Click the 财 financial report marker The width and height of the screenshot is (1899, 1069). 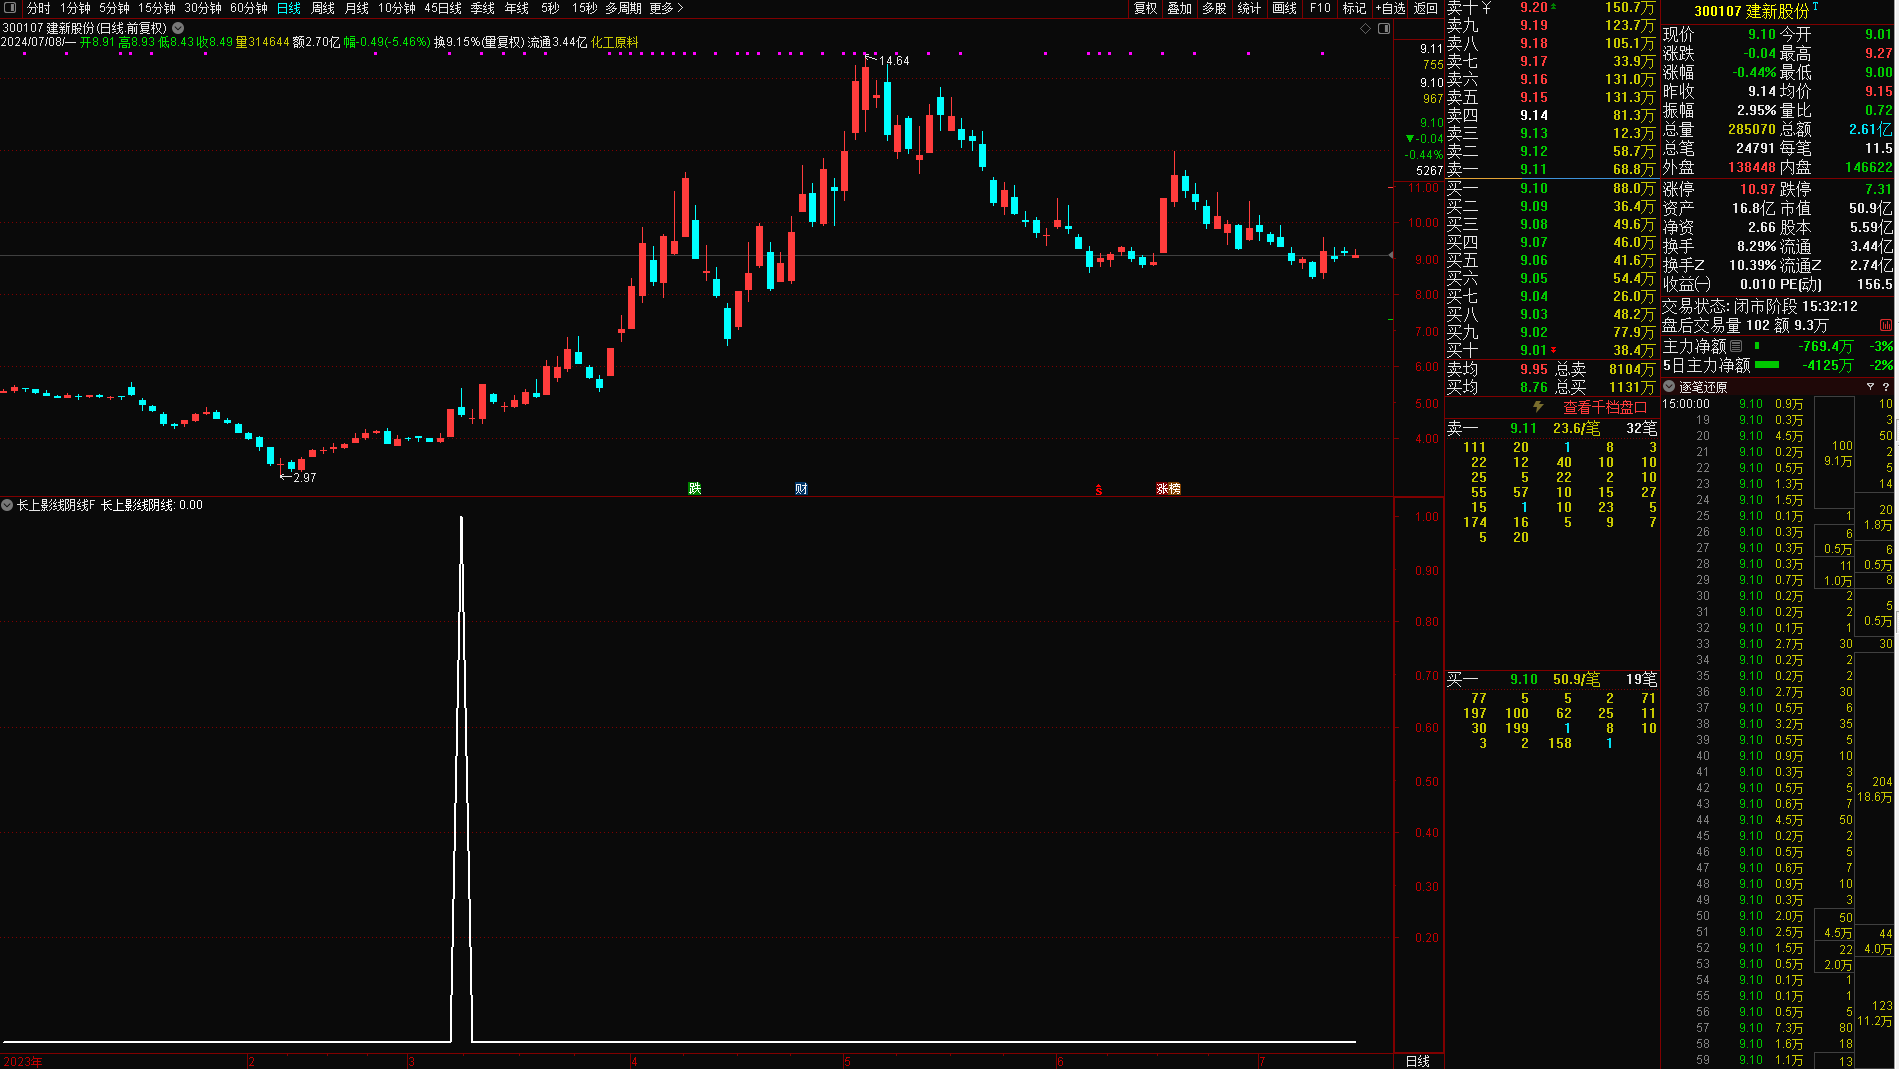pos(801,489)
